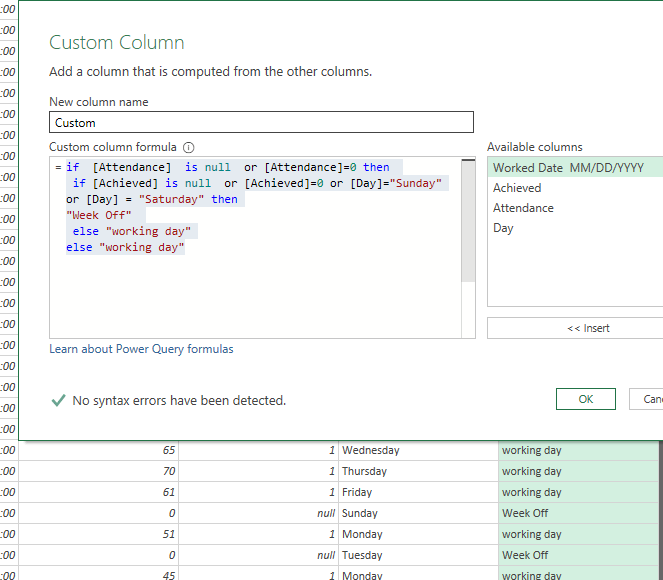Edit the New column name field
The width and height of the screenshot is (663, 580).
point(261,122)
